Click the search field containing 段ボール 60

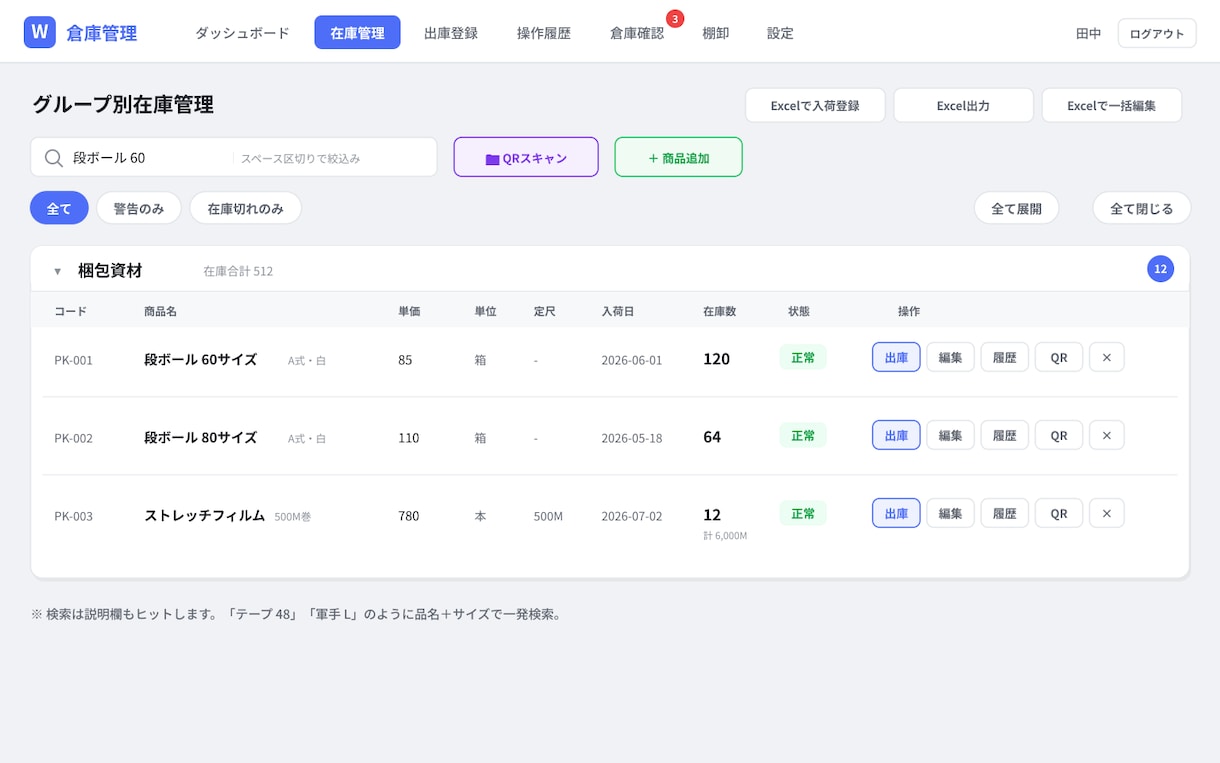[x=234, y=157]
